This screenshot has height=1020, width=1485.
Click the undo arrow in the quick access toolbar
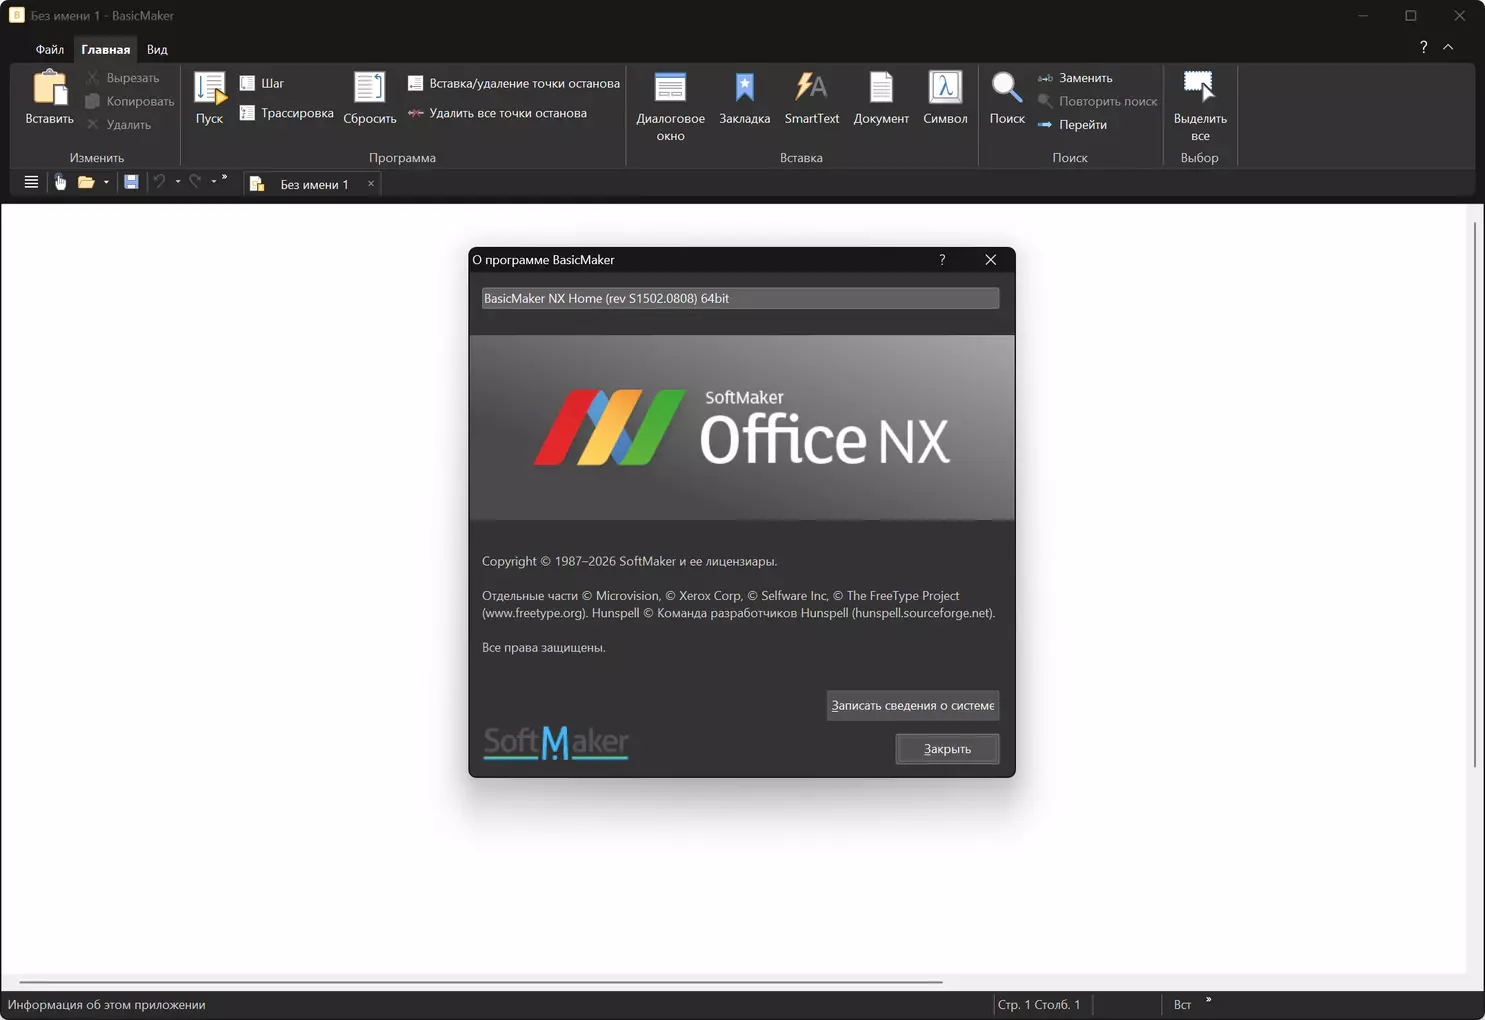tap(159, 182)
